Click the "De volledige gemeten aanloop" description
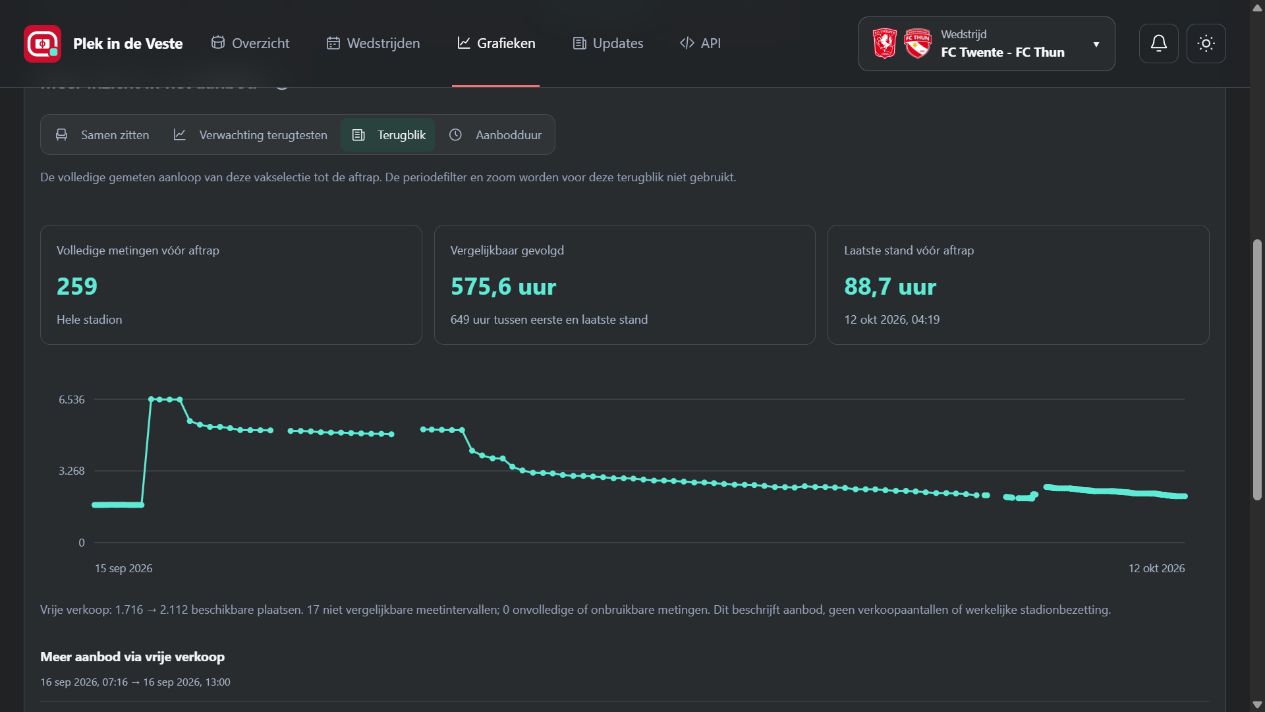The height and width of the screenshot is (712, 1265). [388, 177]
